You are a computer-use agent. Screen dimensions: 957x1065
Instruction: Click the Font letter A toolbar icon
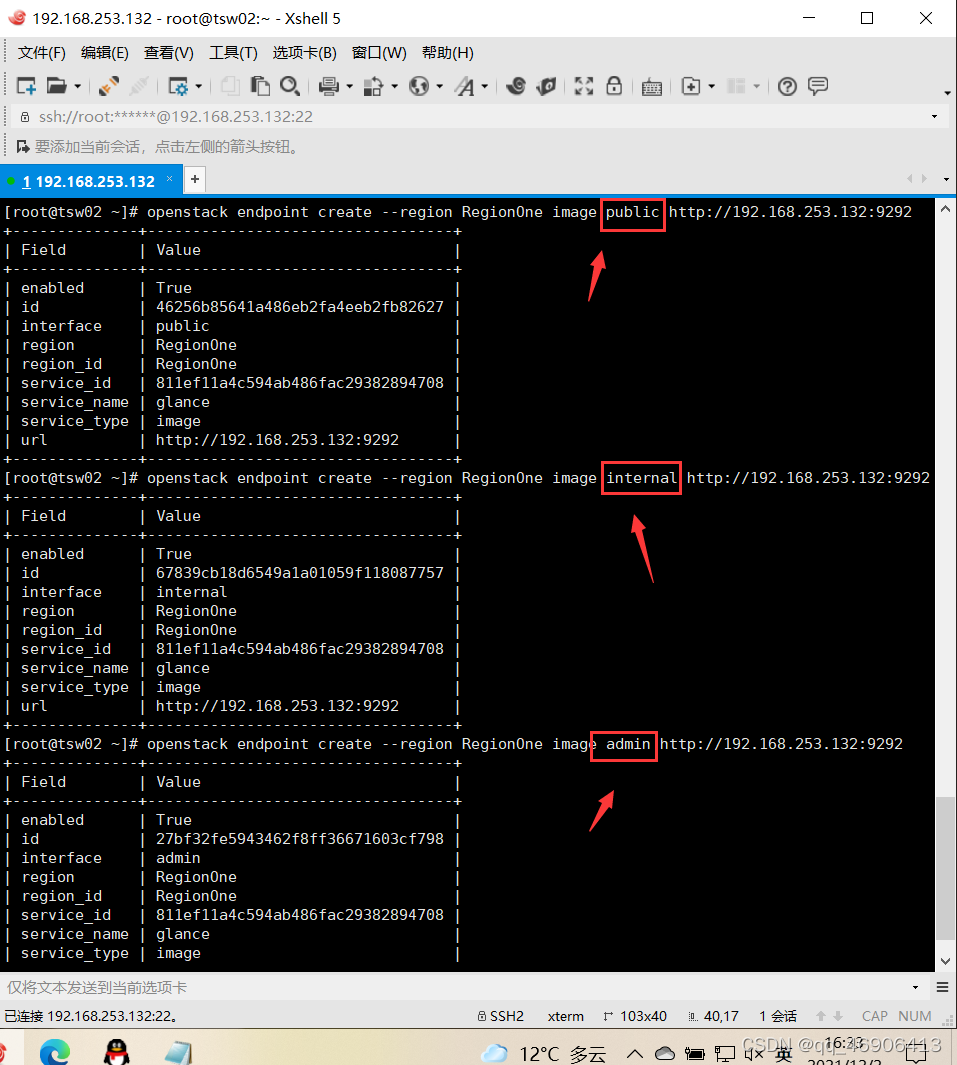[465, 86]
